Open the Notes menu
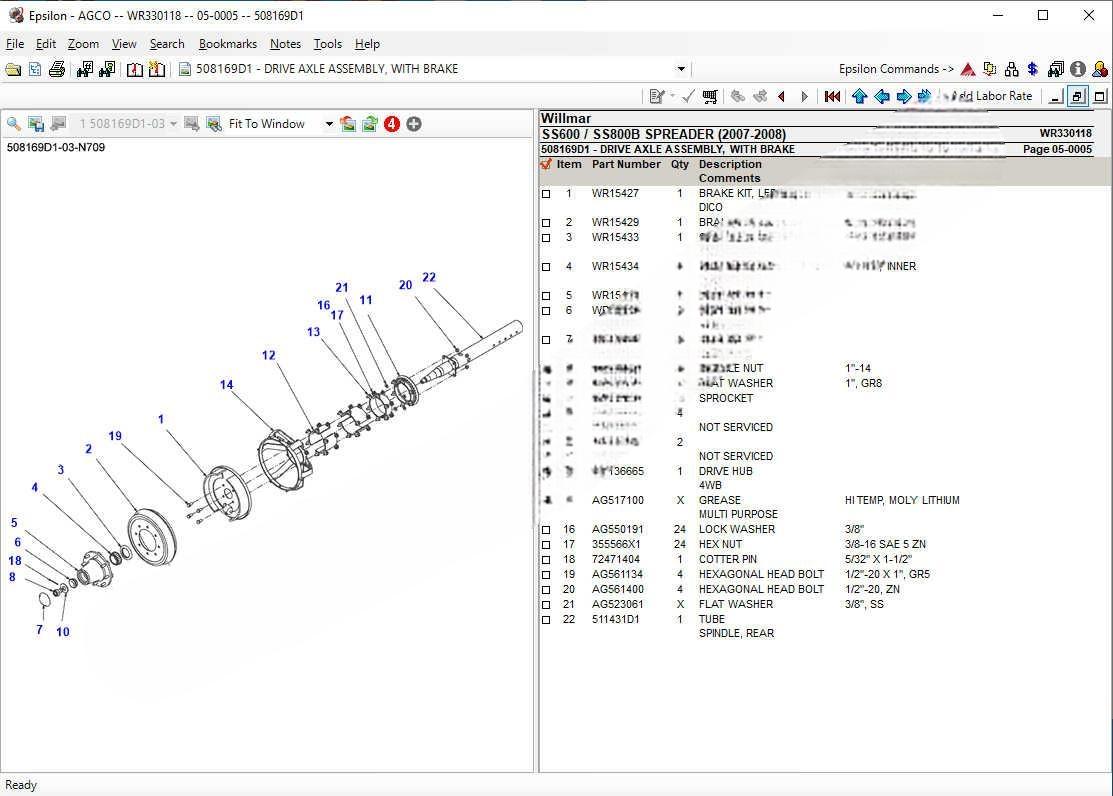Viewport: 1113px width, 796px height. pos(285,44)
